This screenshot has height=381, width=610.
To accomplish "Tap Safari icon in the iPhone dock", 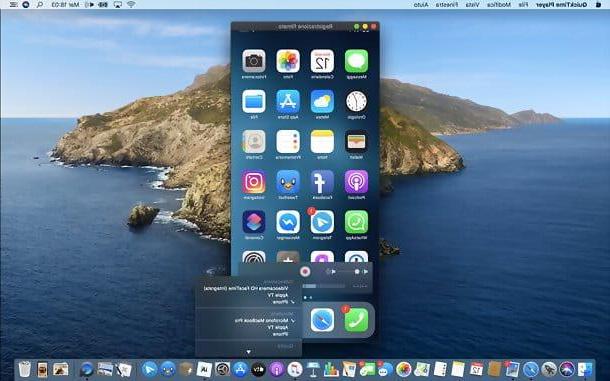I will tap(322, 320).
